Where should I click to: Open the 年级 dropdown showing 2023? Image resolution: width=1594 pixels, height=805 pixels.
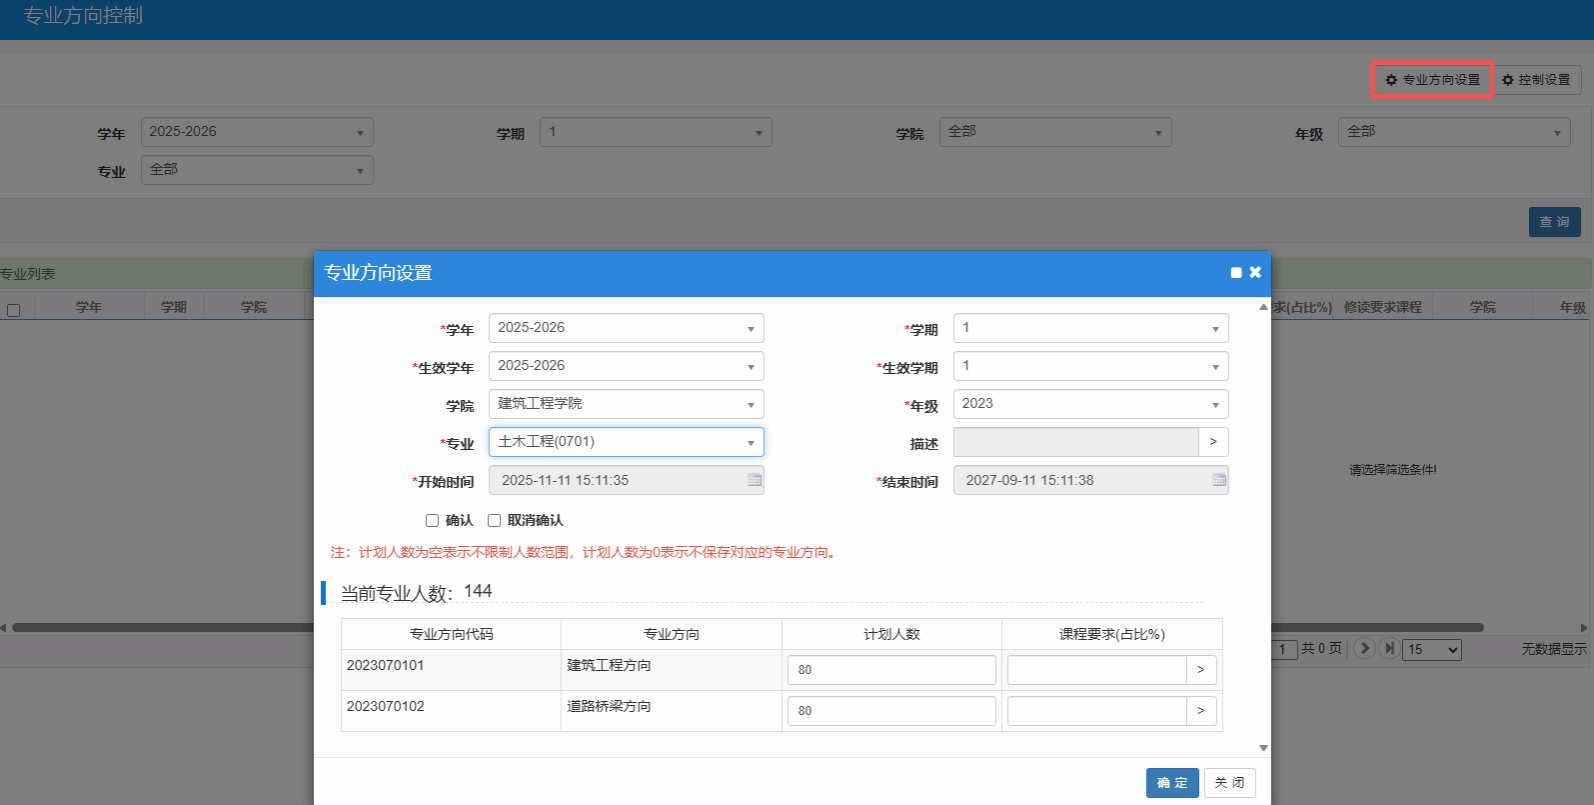[x=1214, y=405]
